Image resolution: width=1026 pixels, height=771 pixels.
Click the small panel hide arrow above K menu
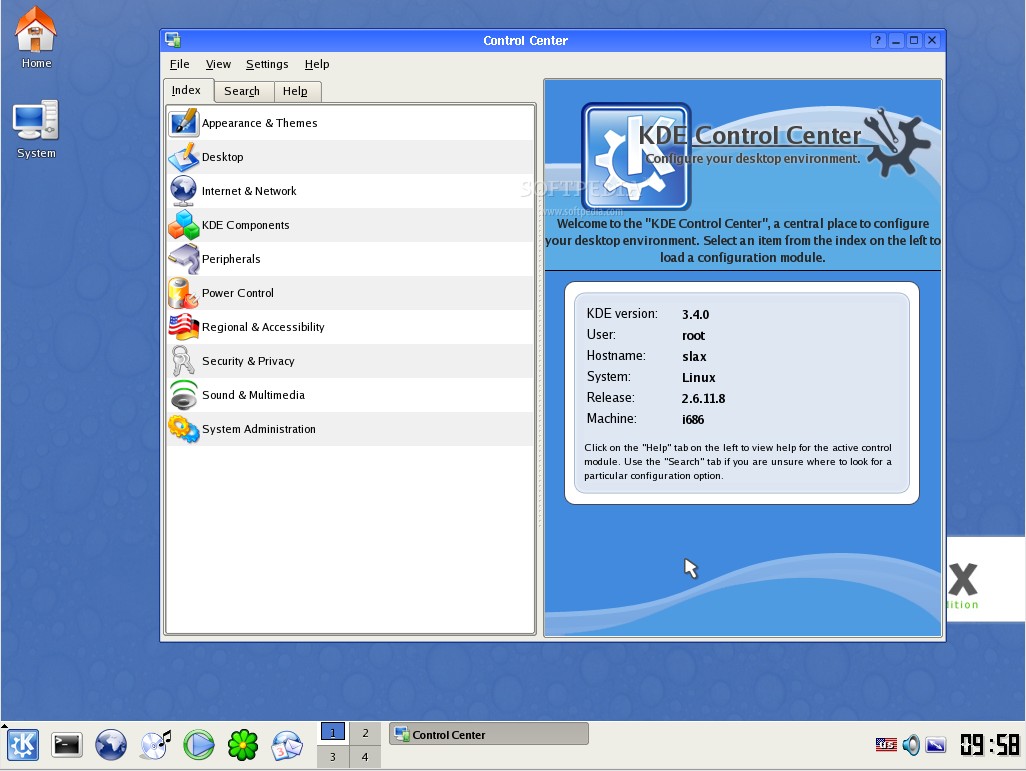[4, 726]
